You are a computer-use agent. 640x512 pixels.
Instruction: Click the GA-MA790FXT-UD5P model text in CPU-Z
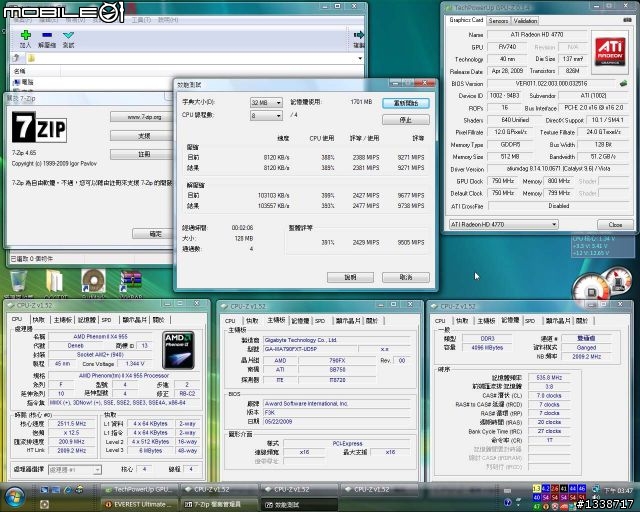[x=290, y=349]
